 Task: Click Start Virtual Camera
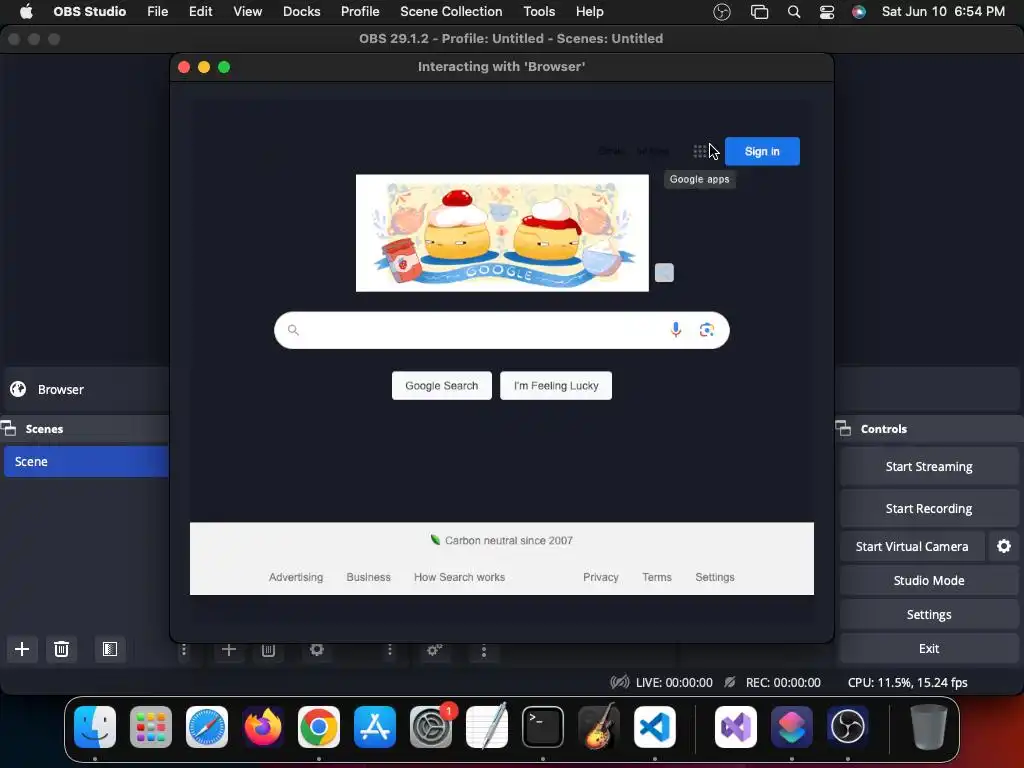(912, 546)
